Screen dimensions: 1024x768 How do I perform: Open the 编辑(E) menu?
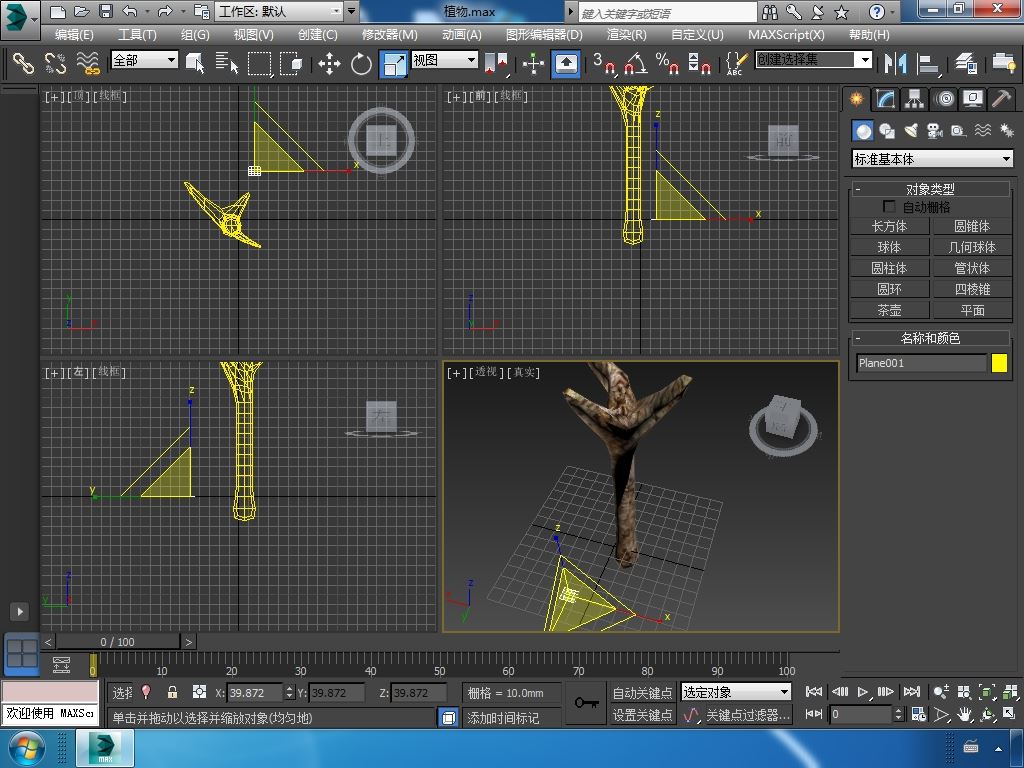74,35
